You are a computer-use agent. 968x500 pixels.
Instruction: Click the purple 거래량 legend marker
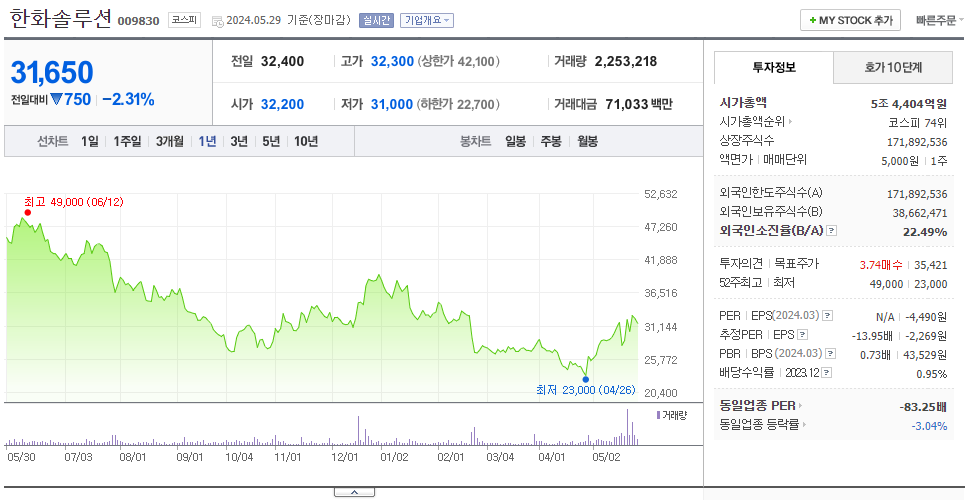pyautogui.click(x=659, y=415)
